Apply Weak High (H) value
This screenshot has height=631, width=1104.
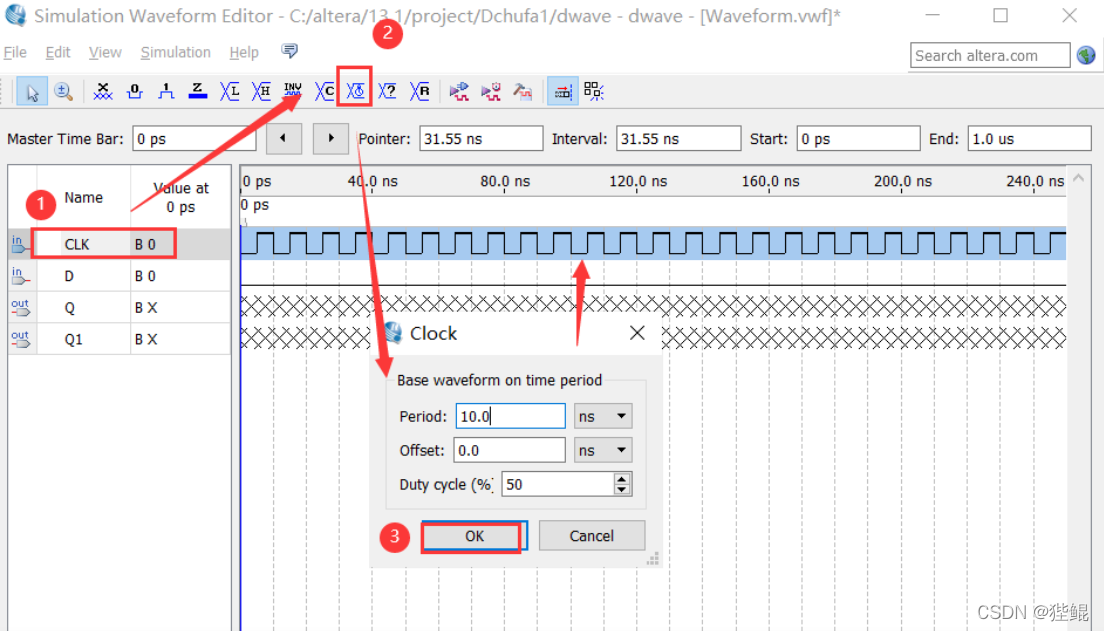[x=261, y=91]
